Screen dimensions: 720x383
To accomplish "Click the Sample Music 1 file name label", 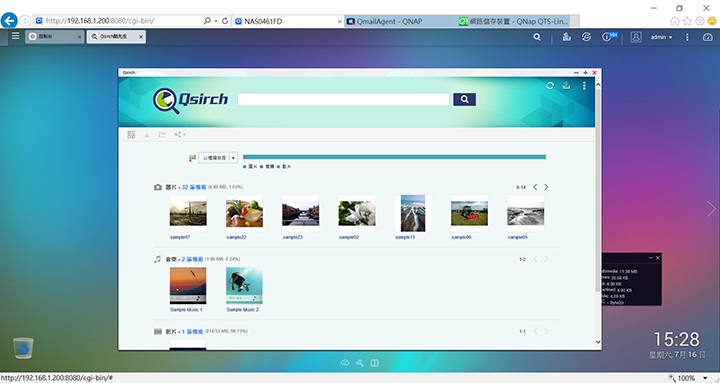I will pos(186,310).
